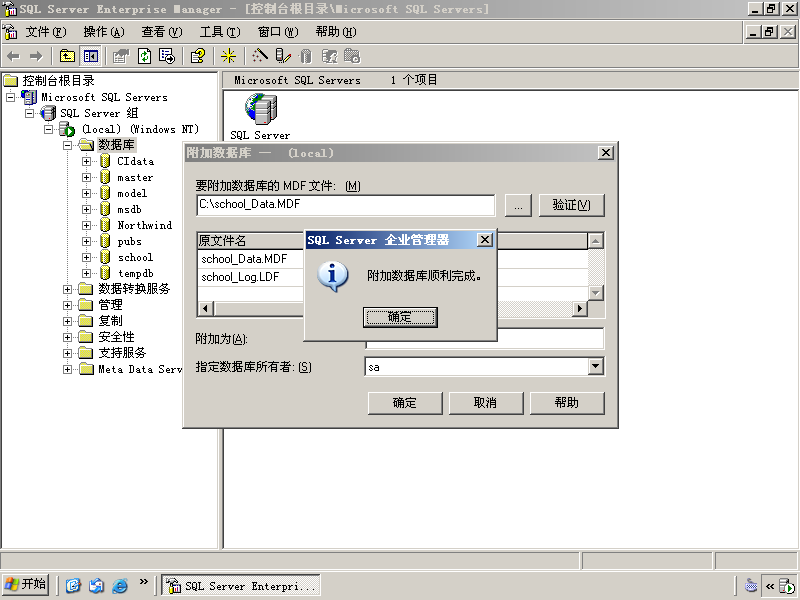Expand the pubs database node
The height and width of the screenshot is (600, 800).
tap(86, 241)
